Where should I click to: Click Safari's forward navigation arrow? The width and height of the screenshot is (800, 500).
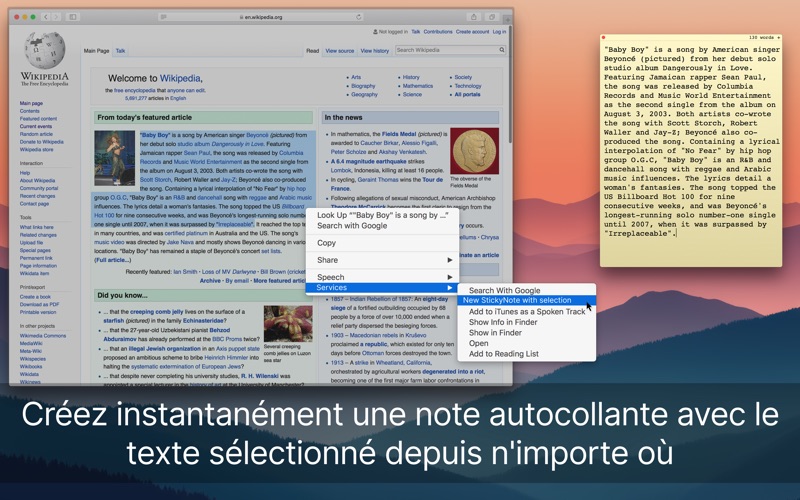click(x=56, y=17)
